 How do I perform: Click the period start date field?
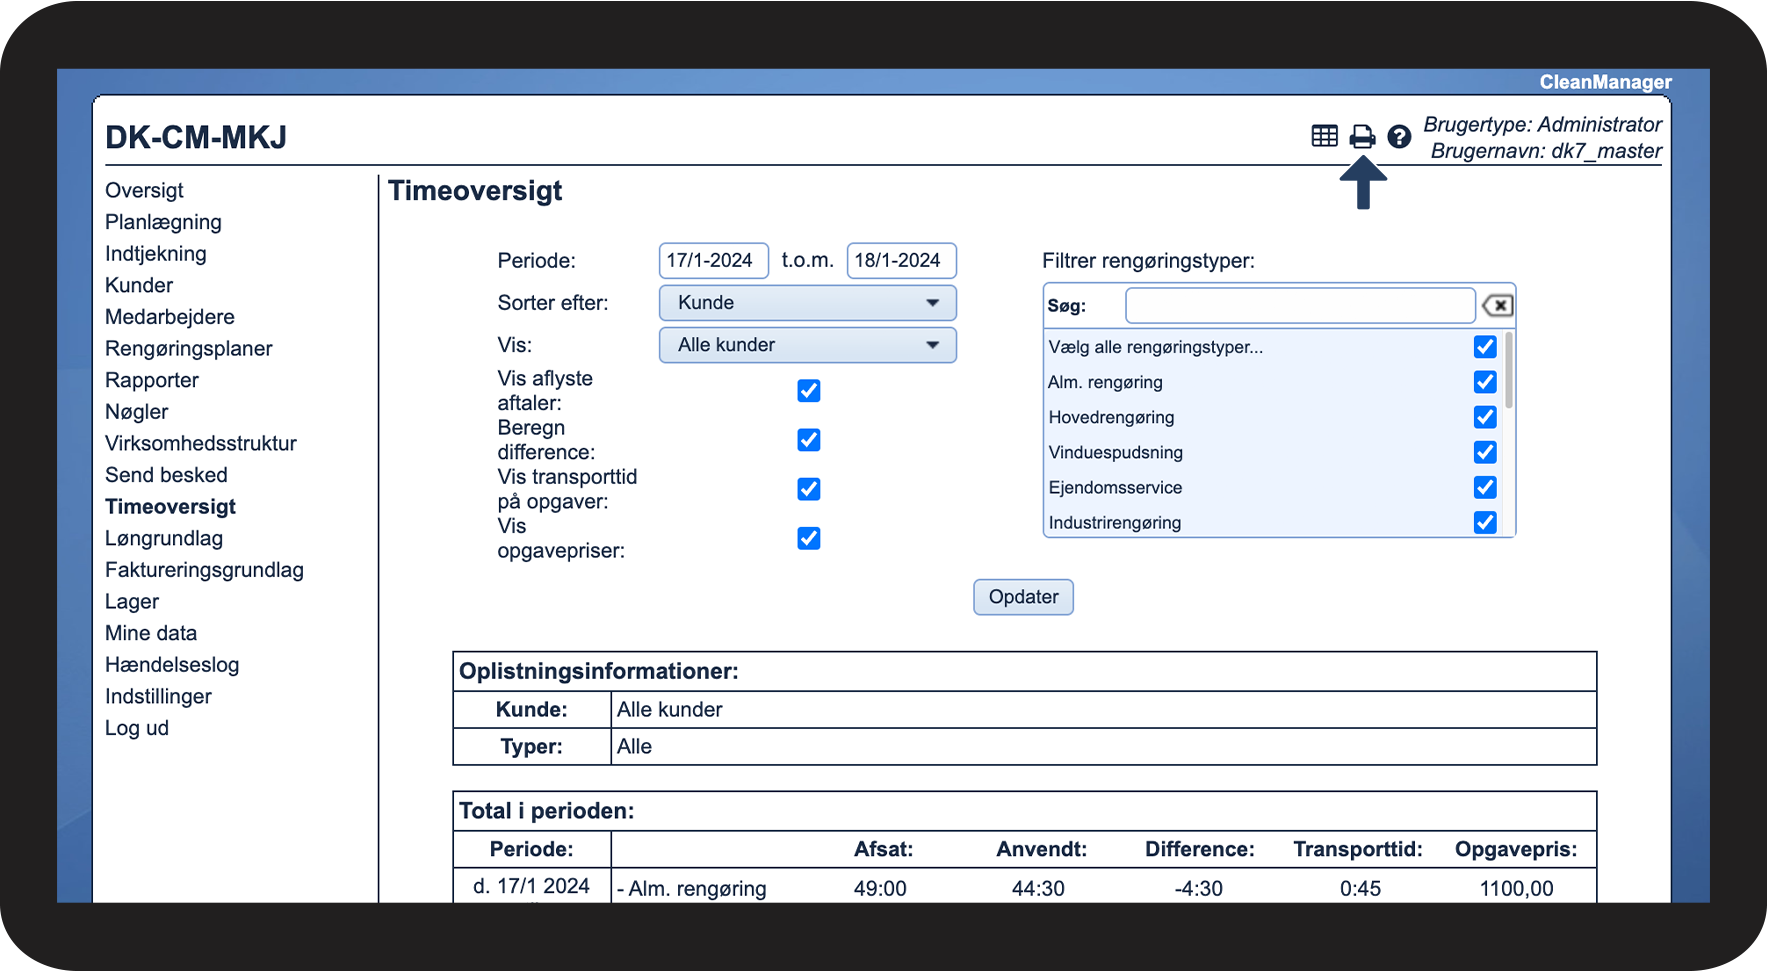(713, 261)
